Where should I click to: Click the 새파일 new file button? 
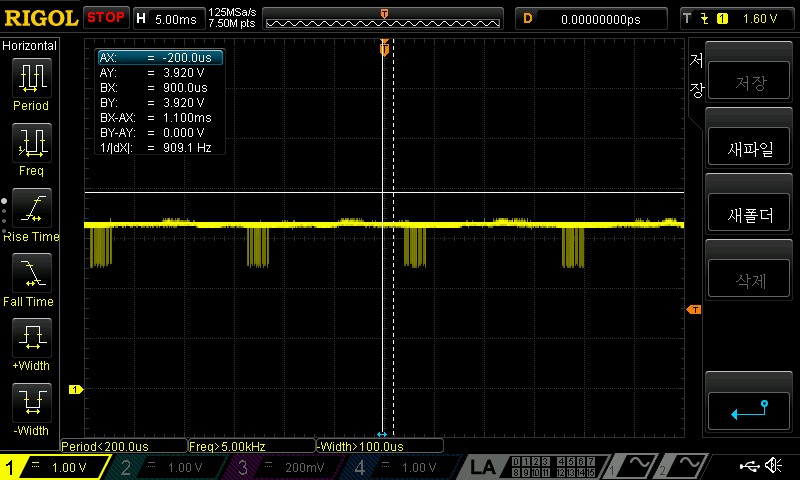click(x=749, y=148)
